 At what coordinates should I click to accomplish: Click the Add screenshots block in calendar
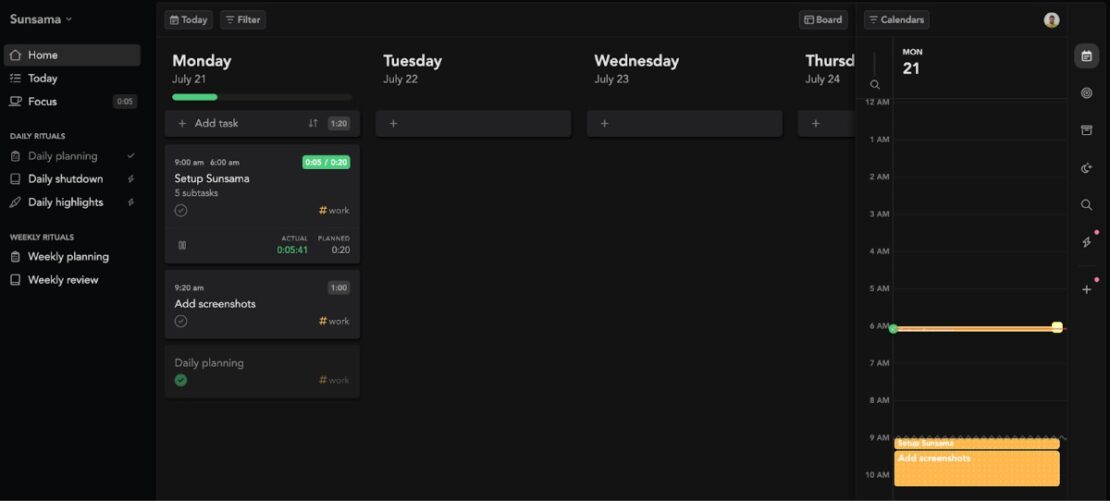pos(976,468)
